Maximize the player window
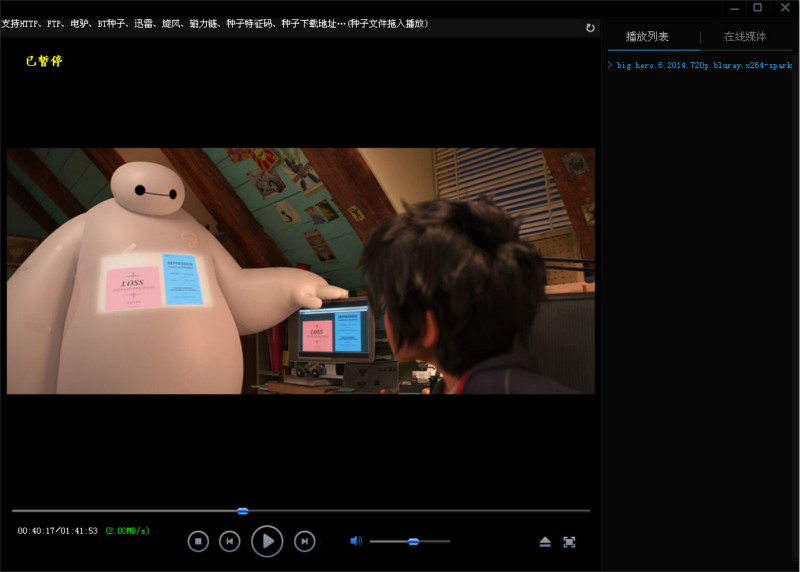 pos(757,8)
